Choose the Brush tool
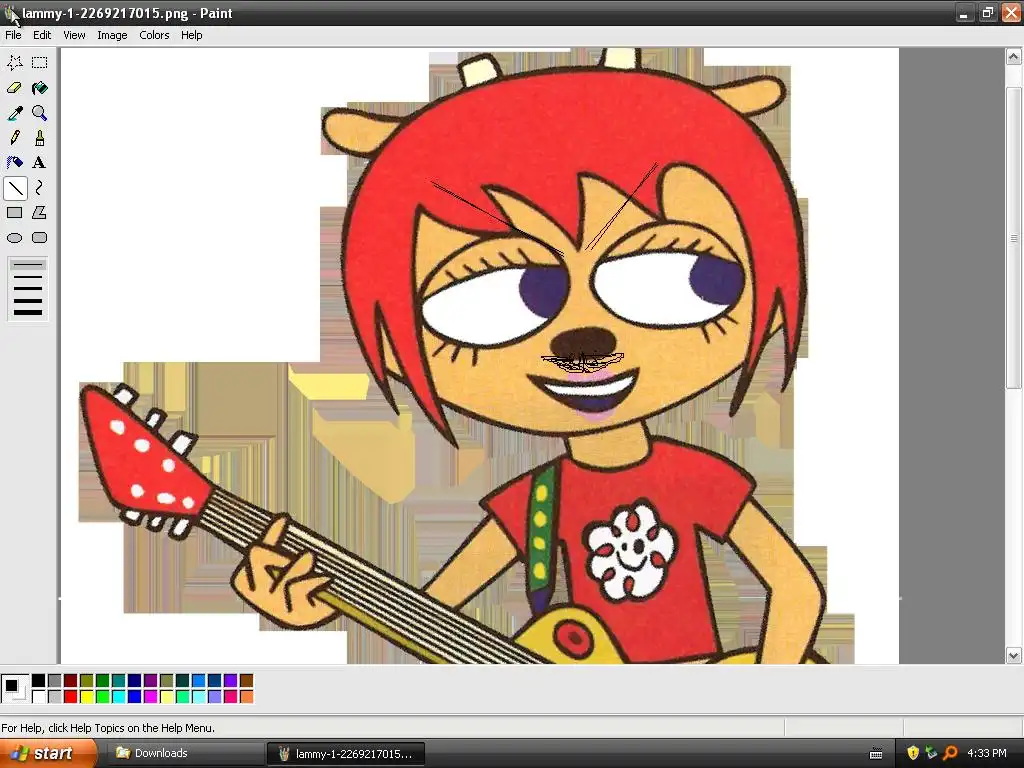 [x=39, y=138]
